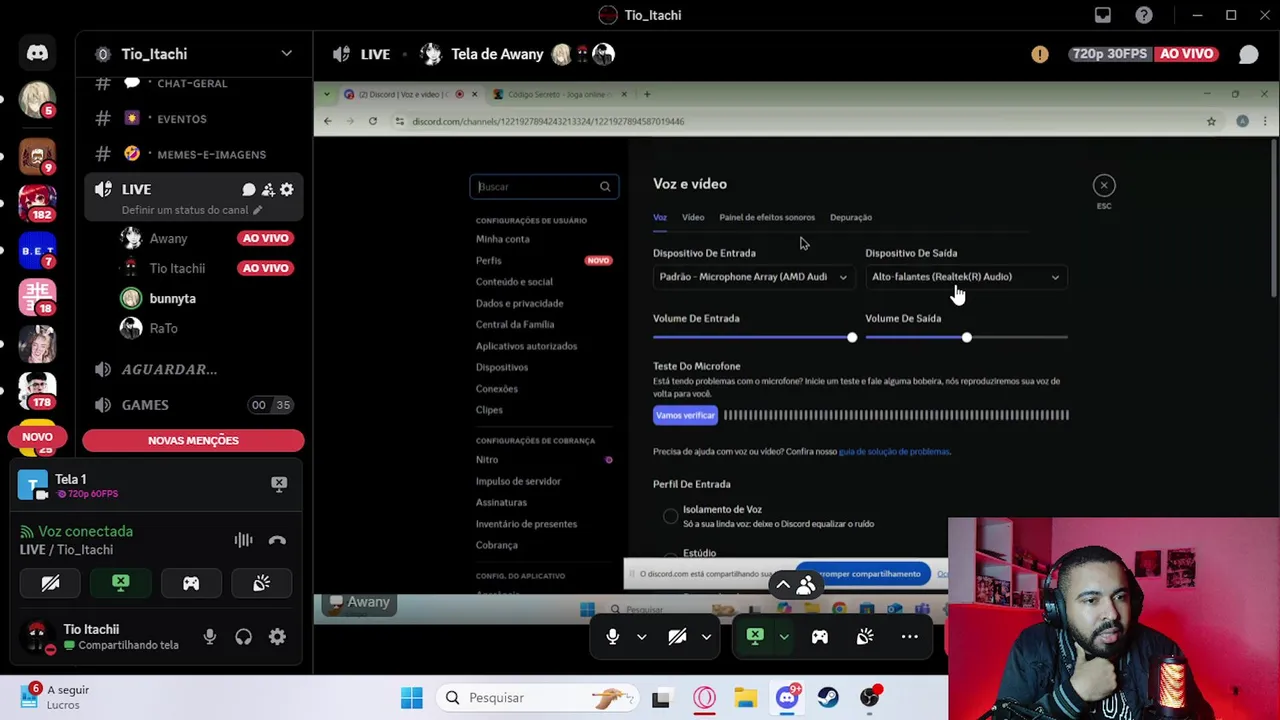Select Dispositivos in shared settings menu
This screenshot has width=1280, height=720.
pos(502,367)
